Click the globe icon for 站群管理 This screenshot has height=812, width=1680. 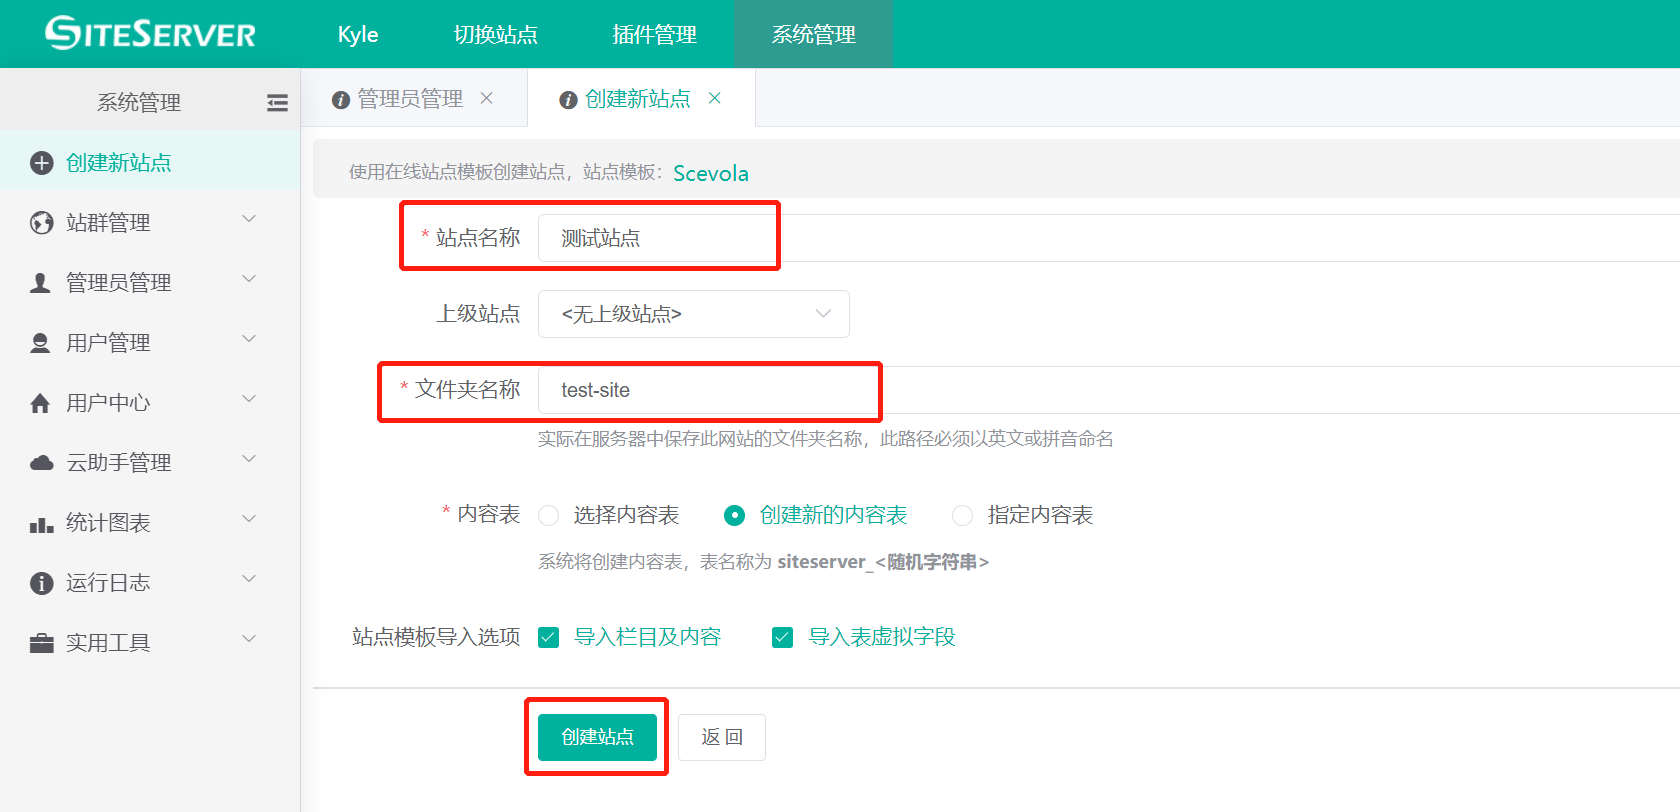(41, 223)
